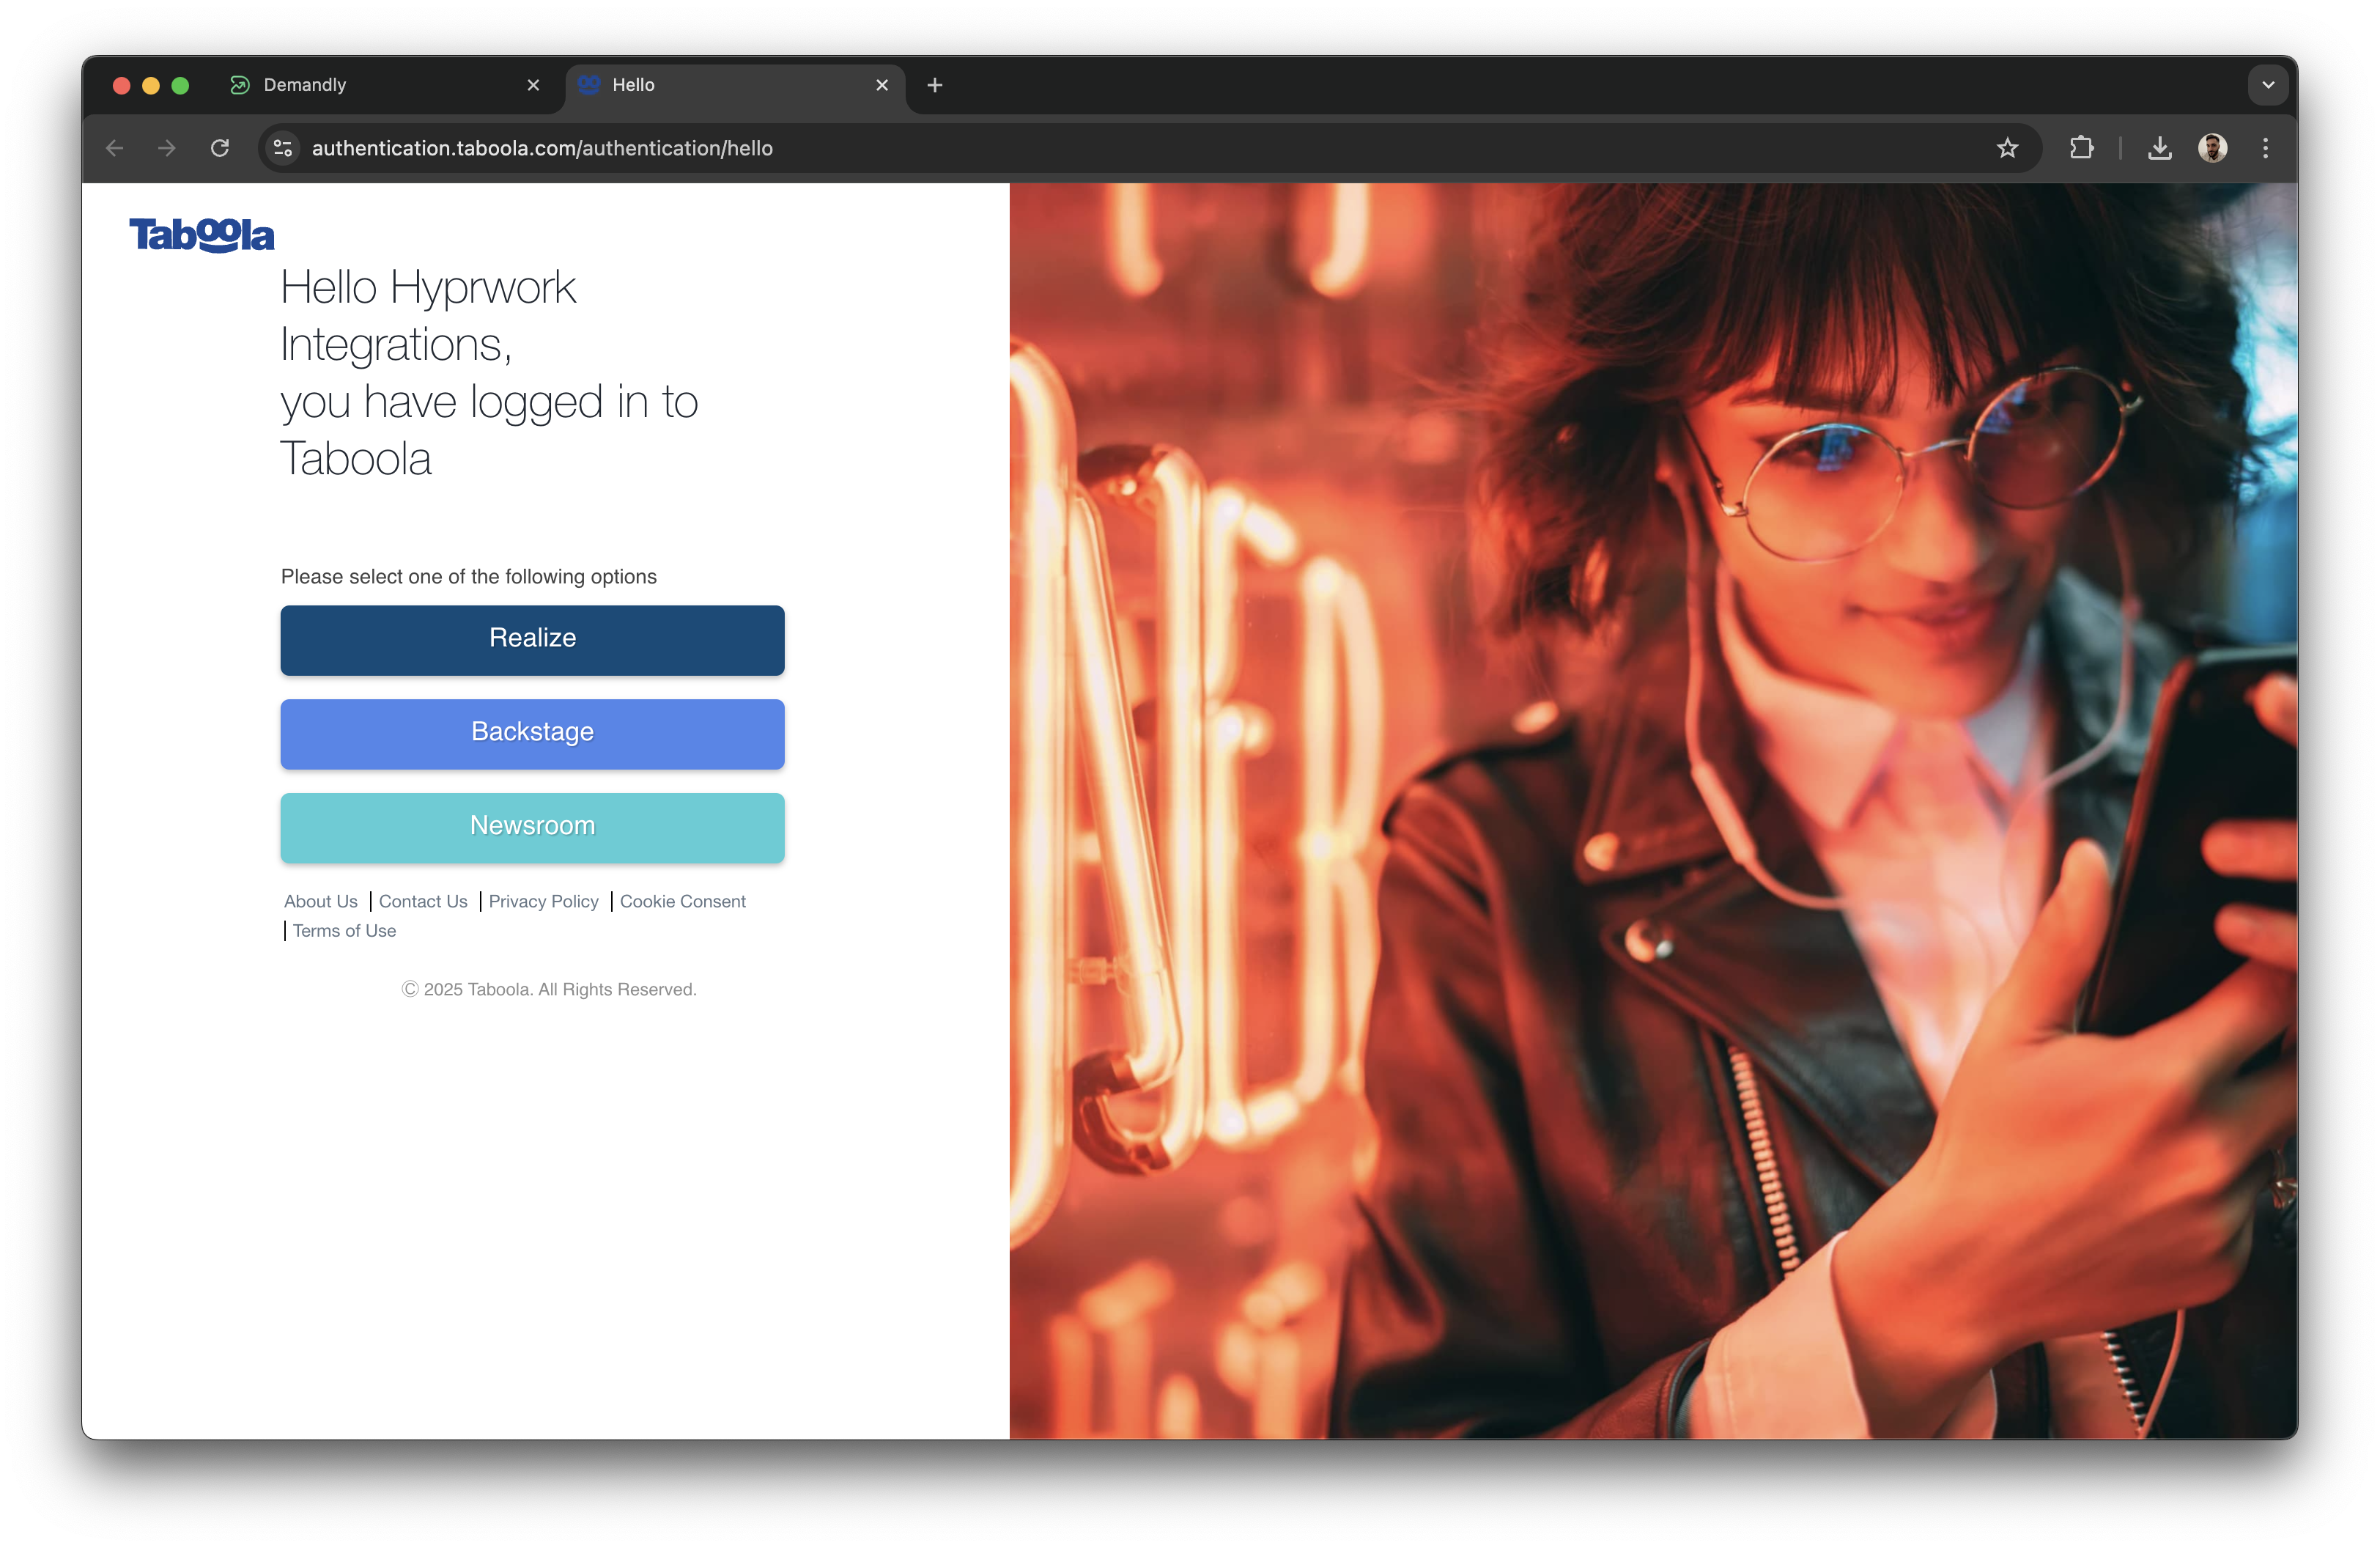Screen dimensions: 2380x1548
Task: View site information icon in address bar
Action: tap(283, 148)
